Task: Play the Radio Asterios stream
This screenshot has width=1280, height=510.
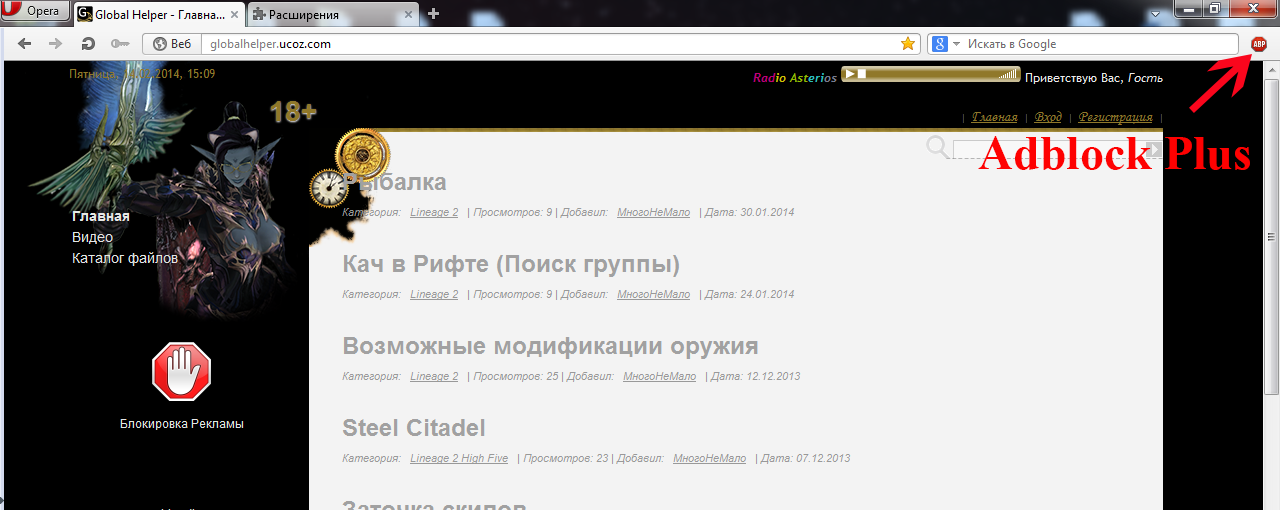Action: tap(849, 74)
